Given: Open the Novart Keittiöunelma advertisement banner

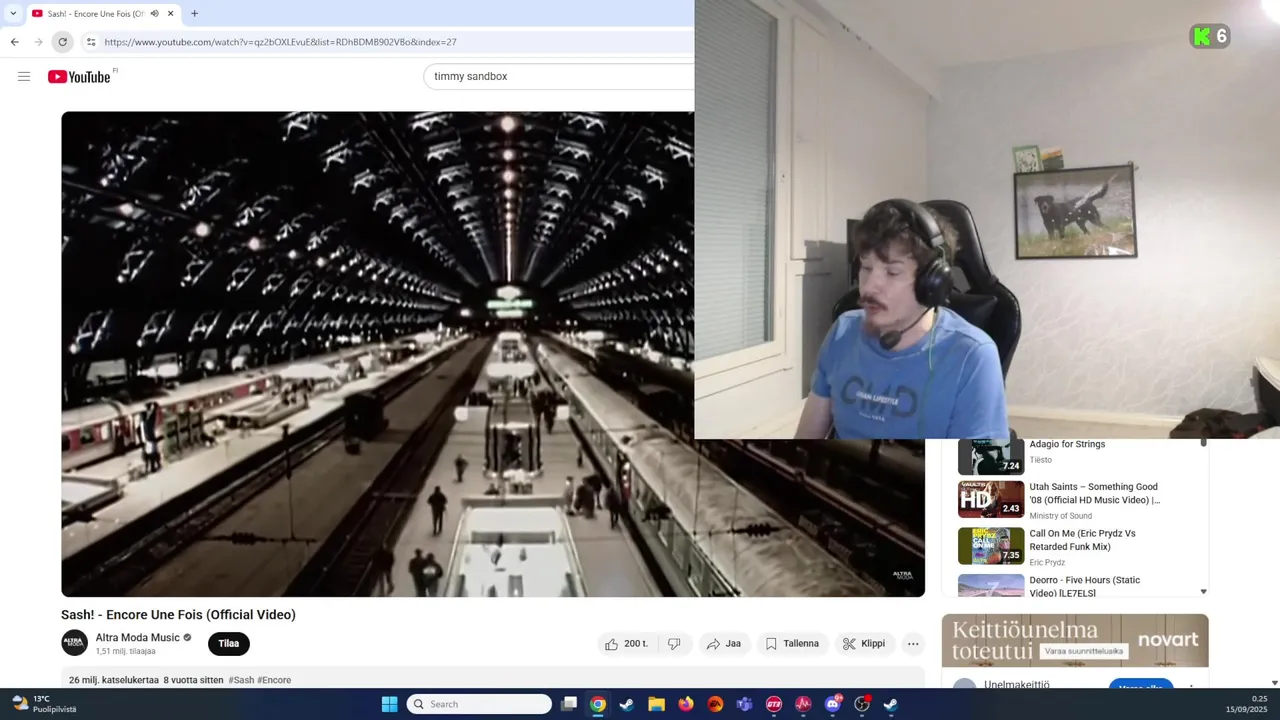Looking at the screenshot, I should pyautogui.click(x=1075, y=640).
